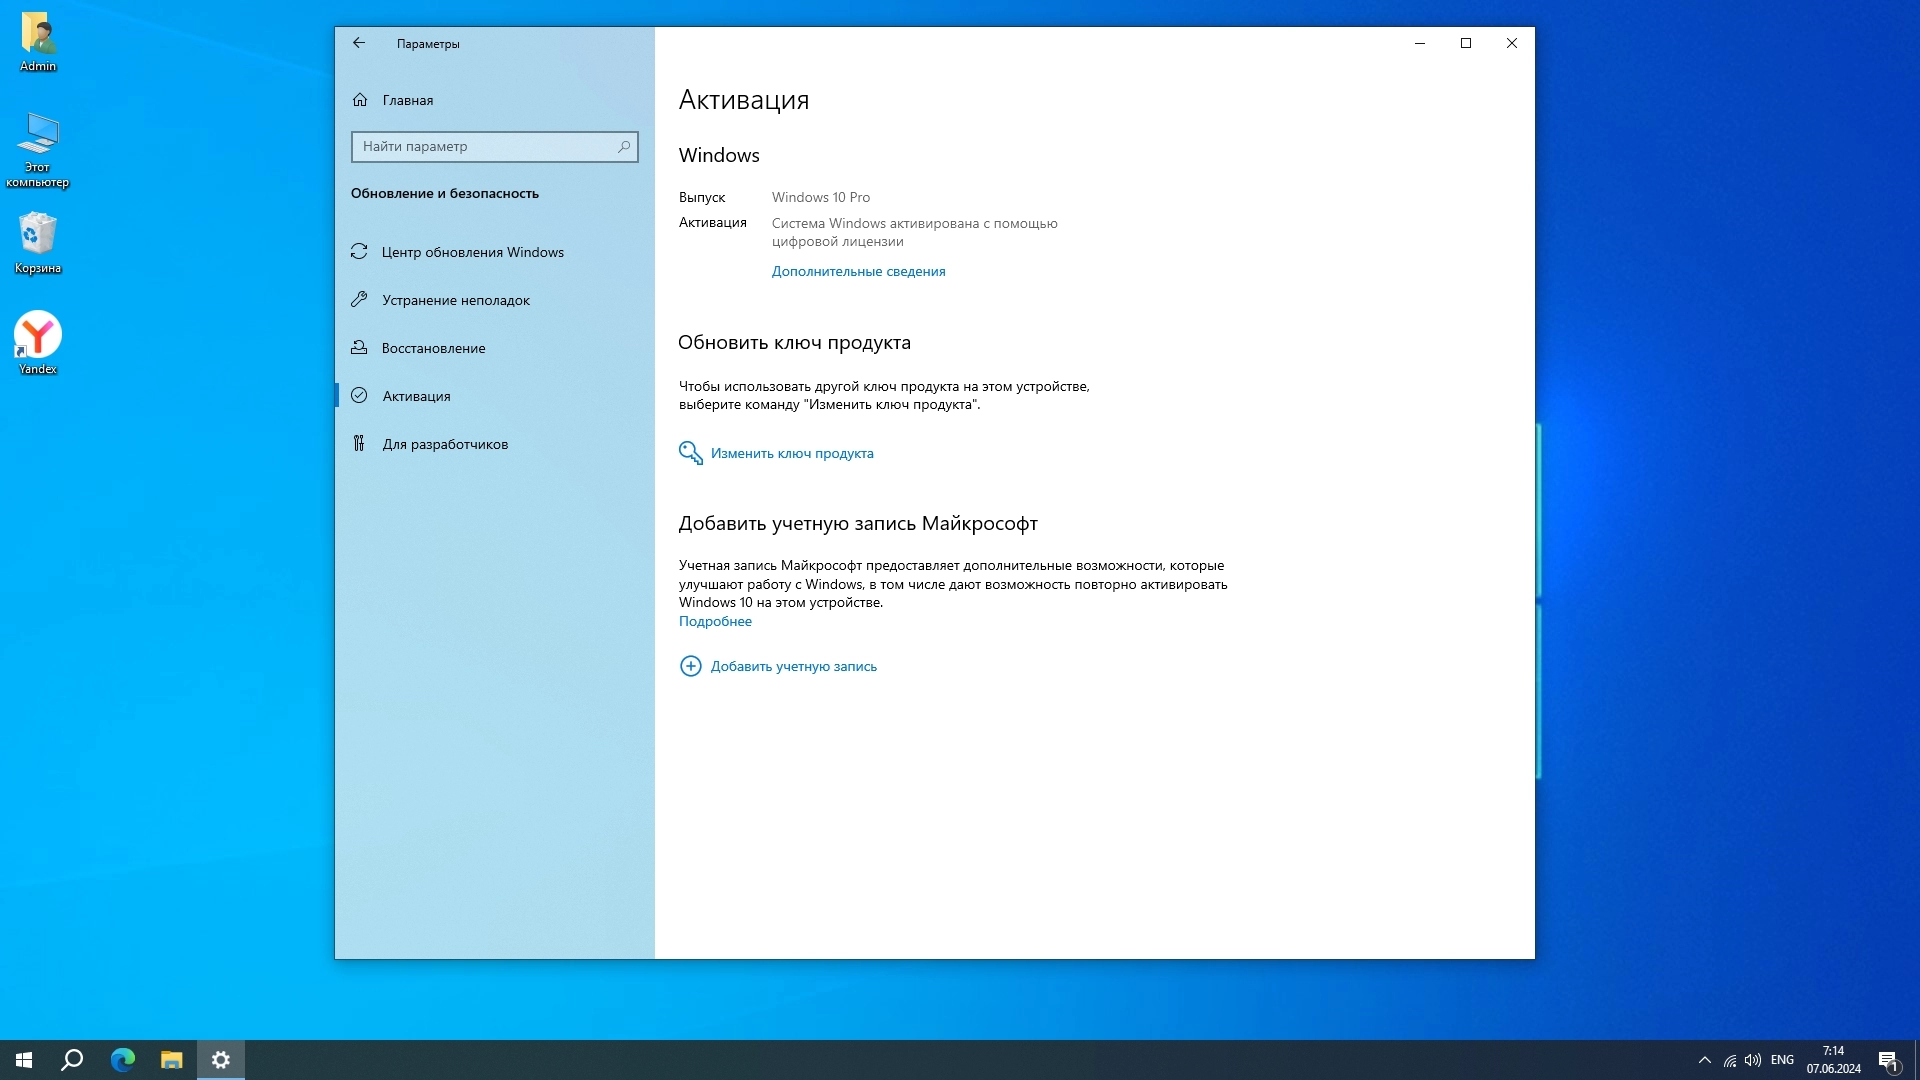Click the back arrow in Settings
The image size is (1920, 1080).
(359, 43)
